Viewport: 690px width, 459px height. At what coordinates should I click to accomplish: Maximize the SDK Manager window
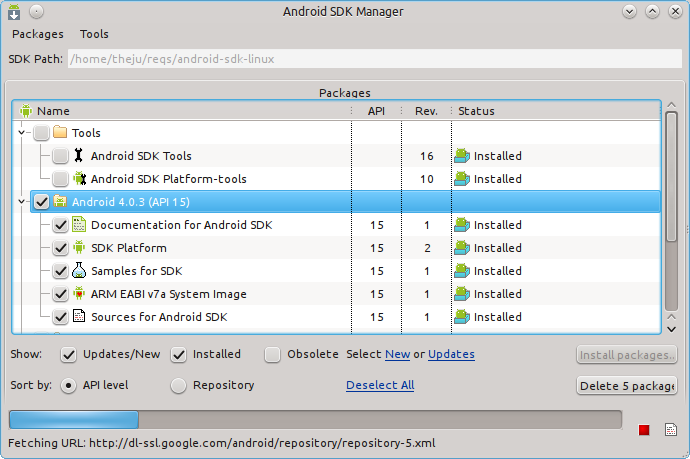(652, 11)
